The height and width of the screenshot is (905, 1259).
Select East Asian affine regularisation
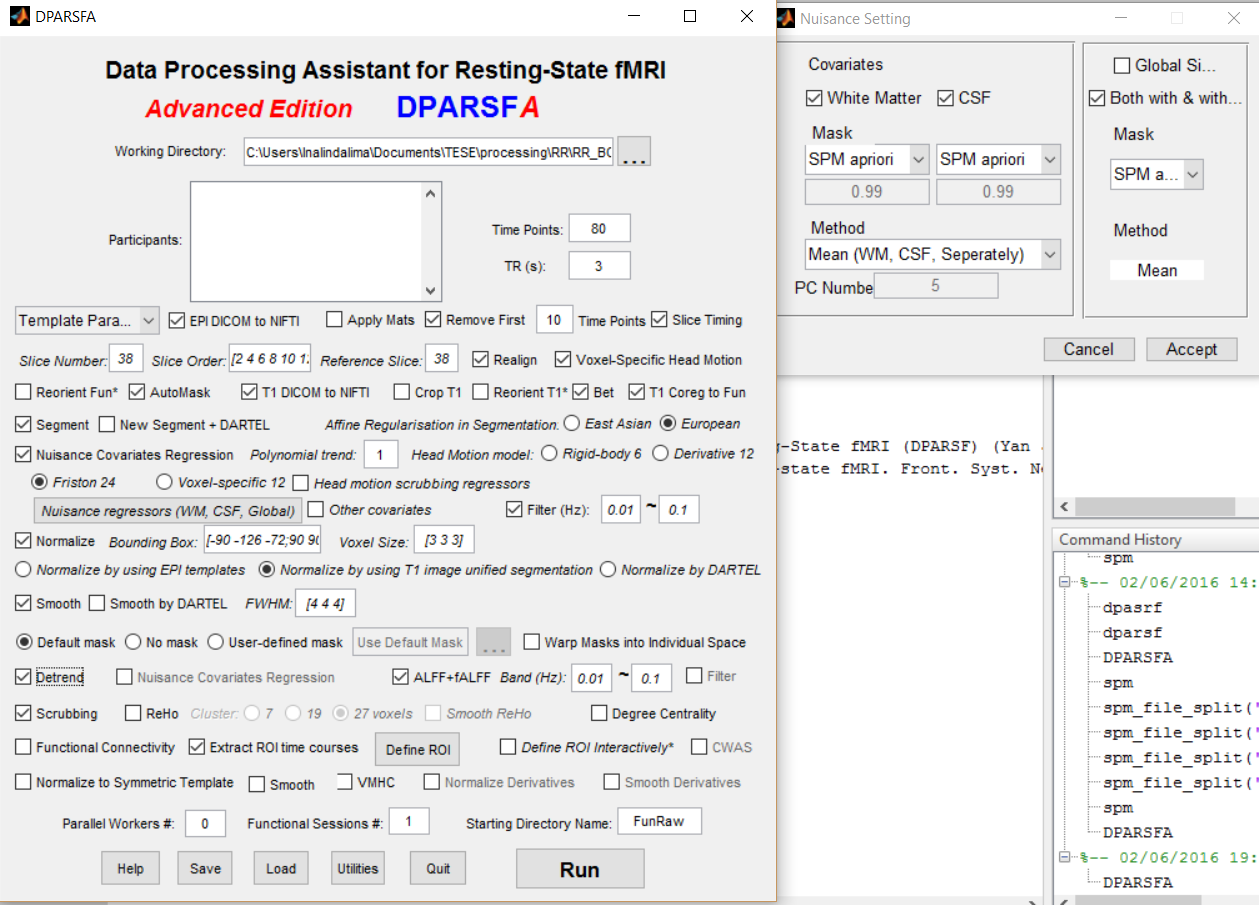pos(572,423)
